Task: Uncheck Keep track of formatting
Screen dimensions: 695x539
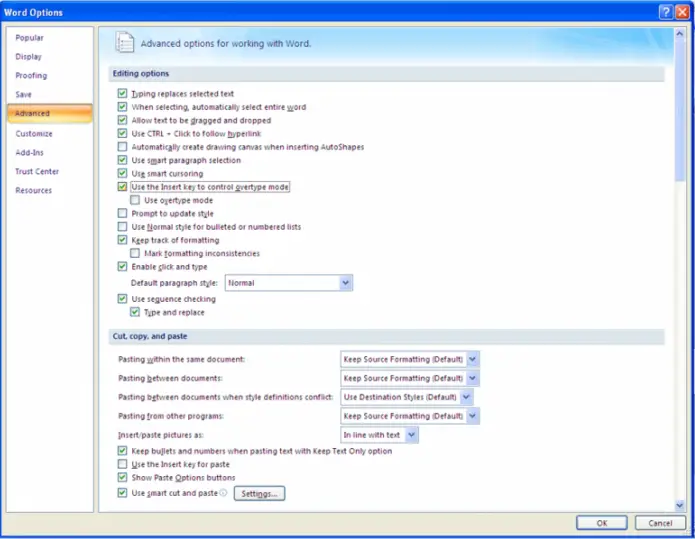Action: pos(122,240)
